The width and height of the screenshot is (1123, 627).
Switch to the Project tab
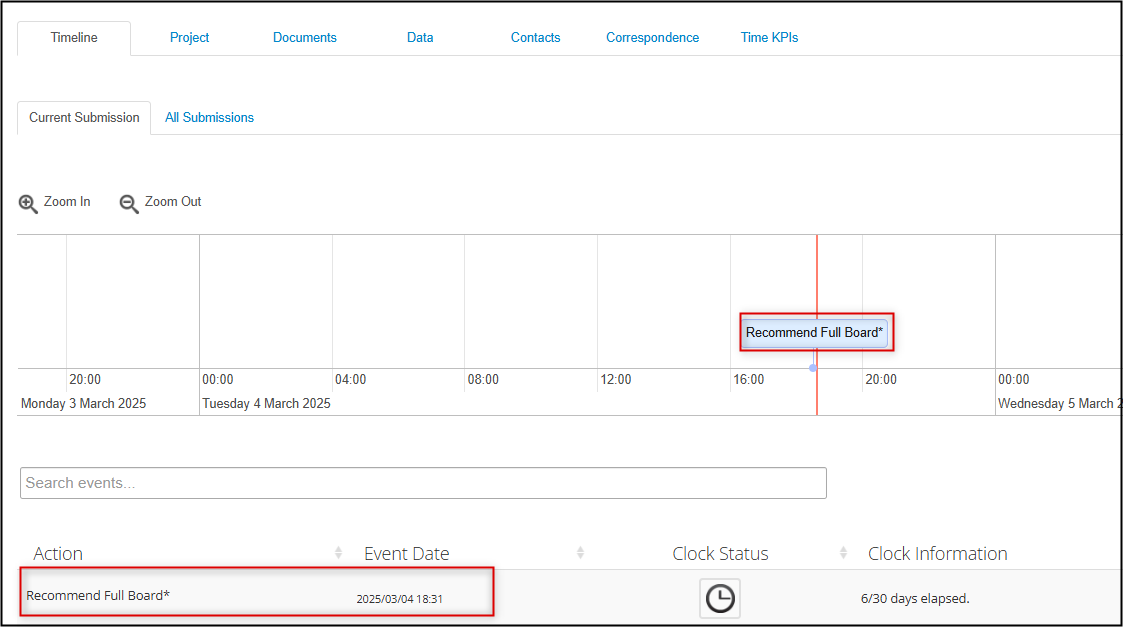coord(189,38)
